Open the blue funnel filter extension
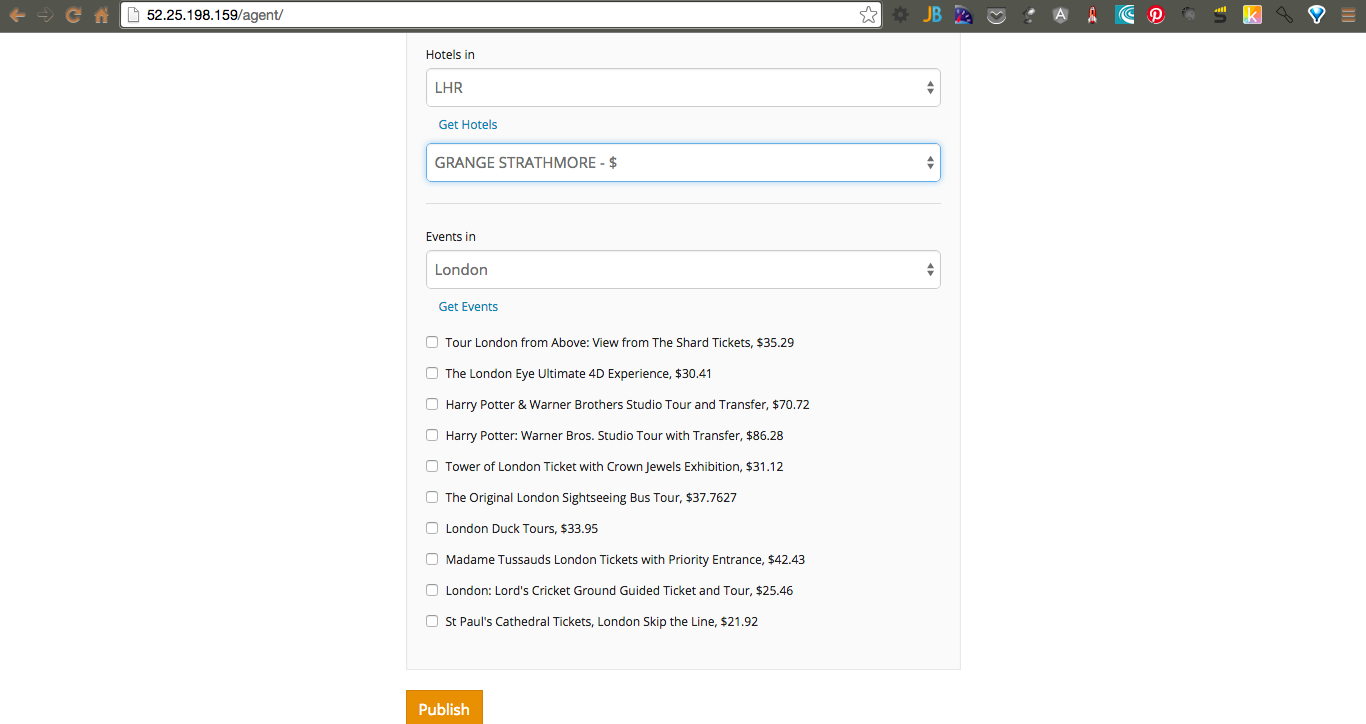This screenshot has height=724, width=1366. pos(1316,15)
